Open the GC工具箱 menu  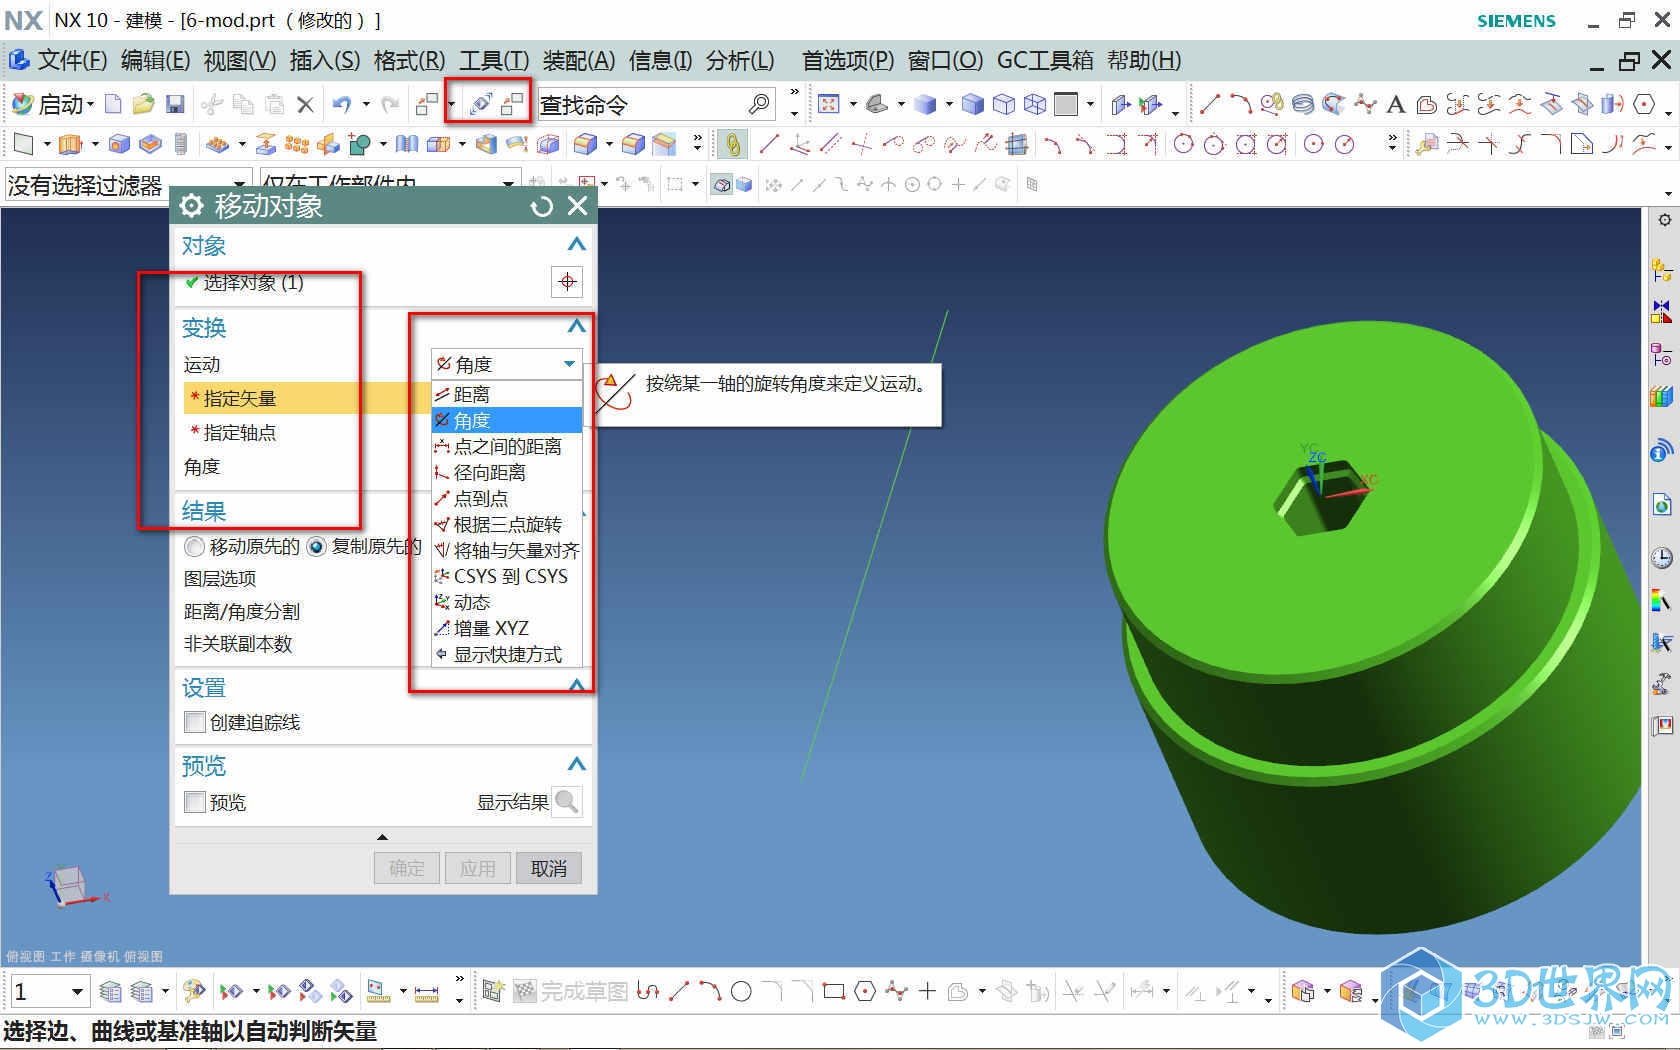click(x=1045, y=61)
